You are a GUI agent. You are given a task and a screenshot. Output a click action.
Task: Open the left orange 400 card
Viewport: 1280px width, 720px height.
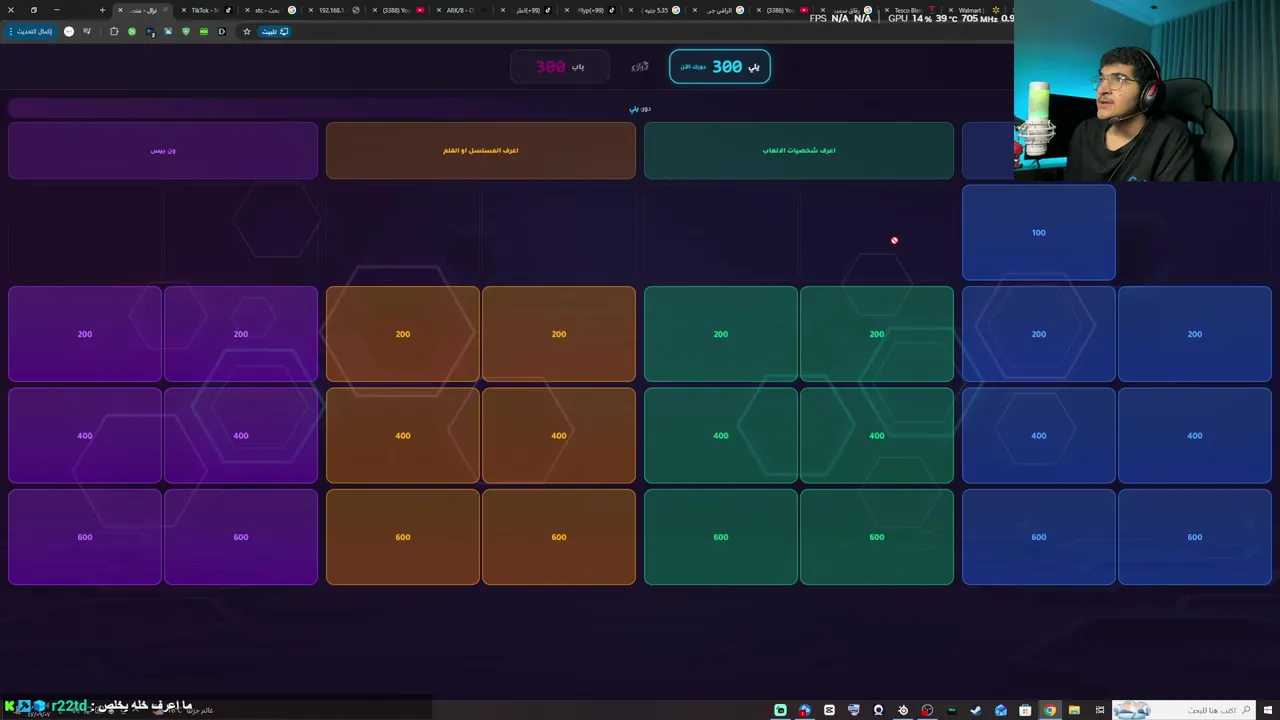coord(403,435)
